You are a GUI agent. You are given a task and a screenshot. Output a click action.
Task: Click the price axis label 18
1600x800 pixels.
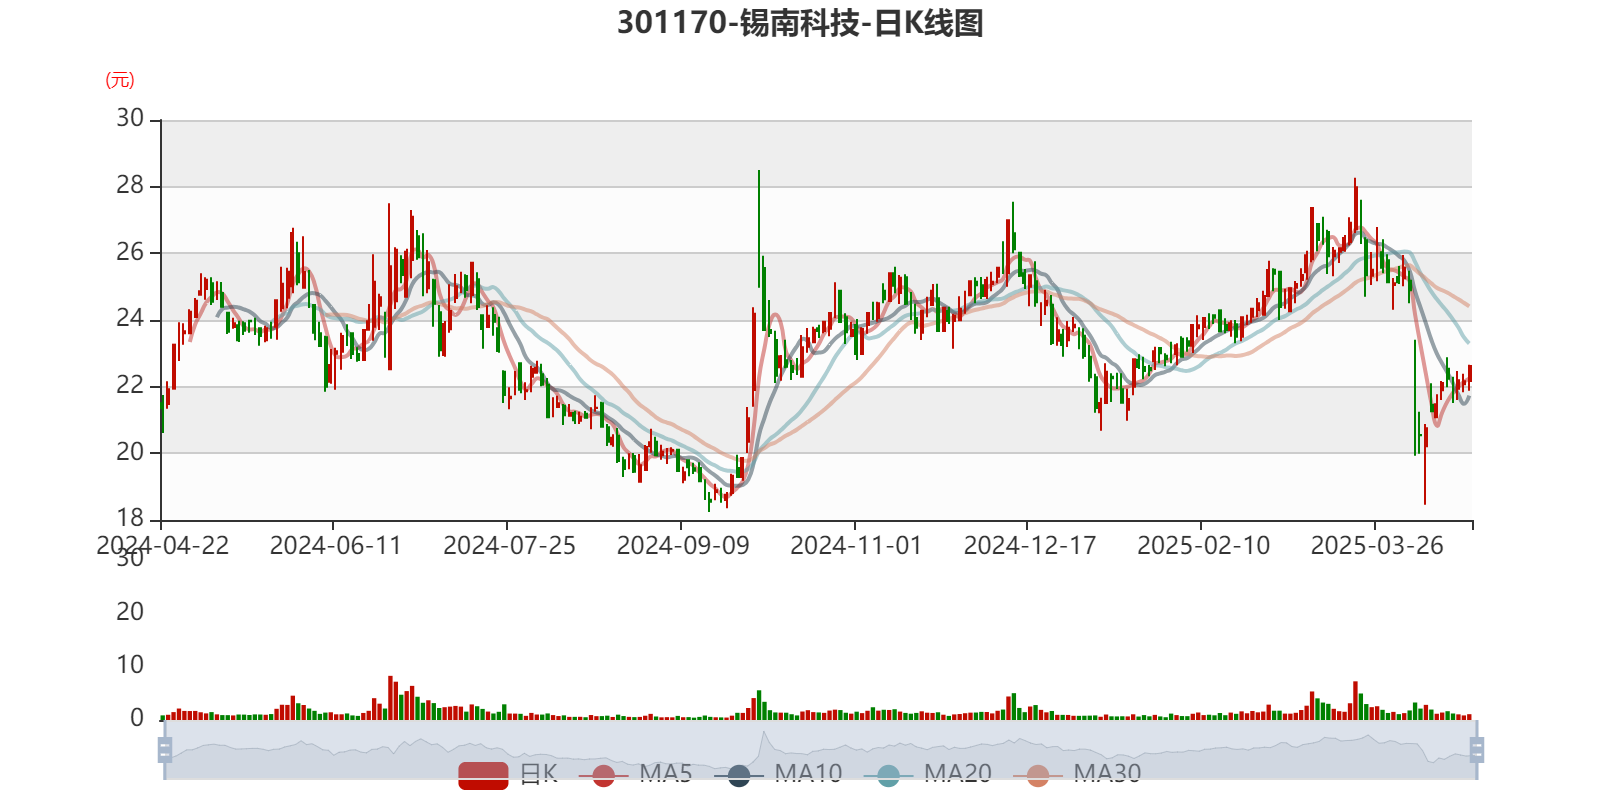pos(130,518)
